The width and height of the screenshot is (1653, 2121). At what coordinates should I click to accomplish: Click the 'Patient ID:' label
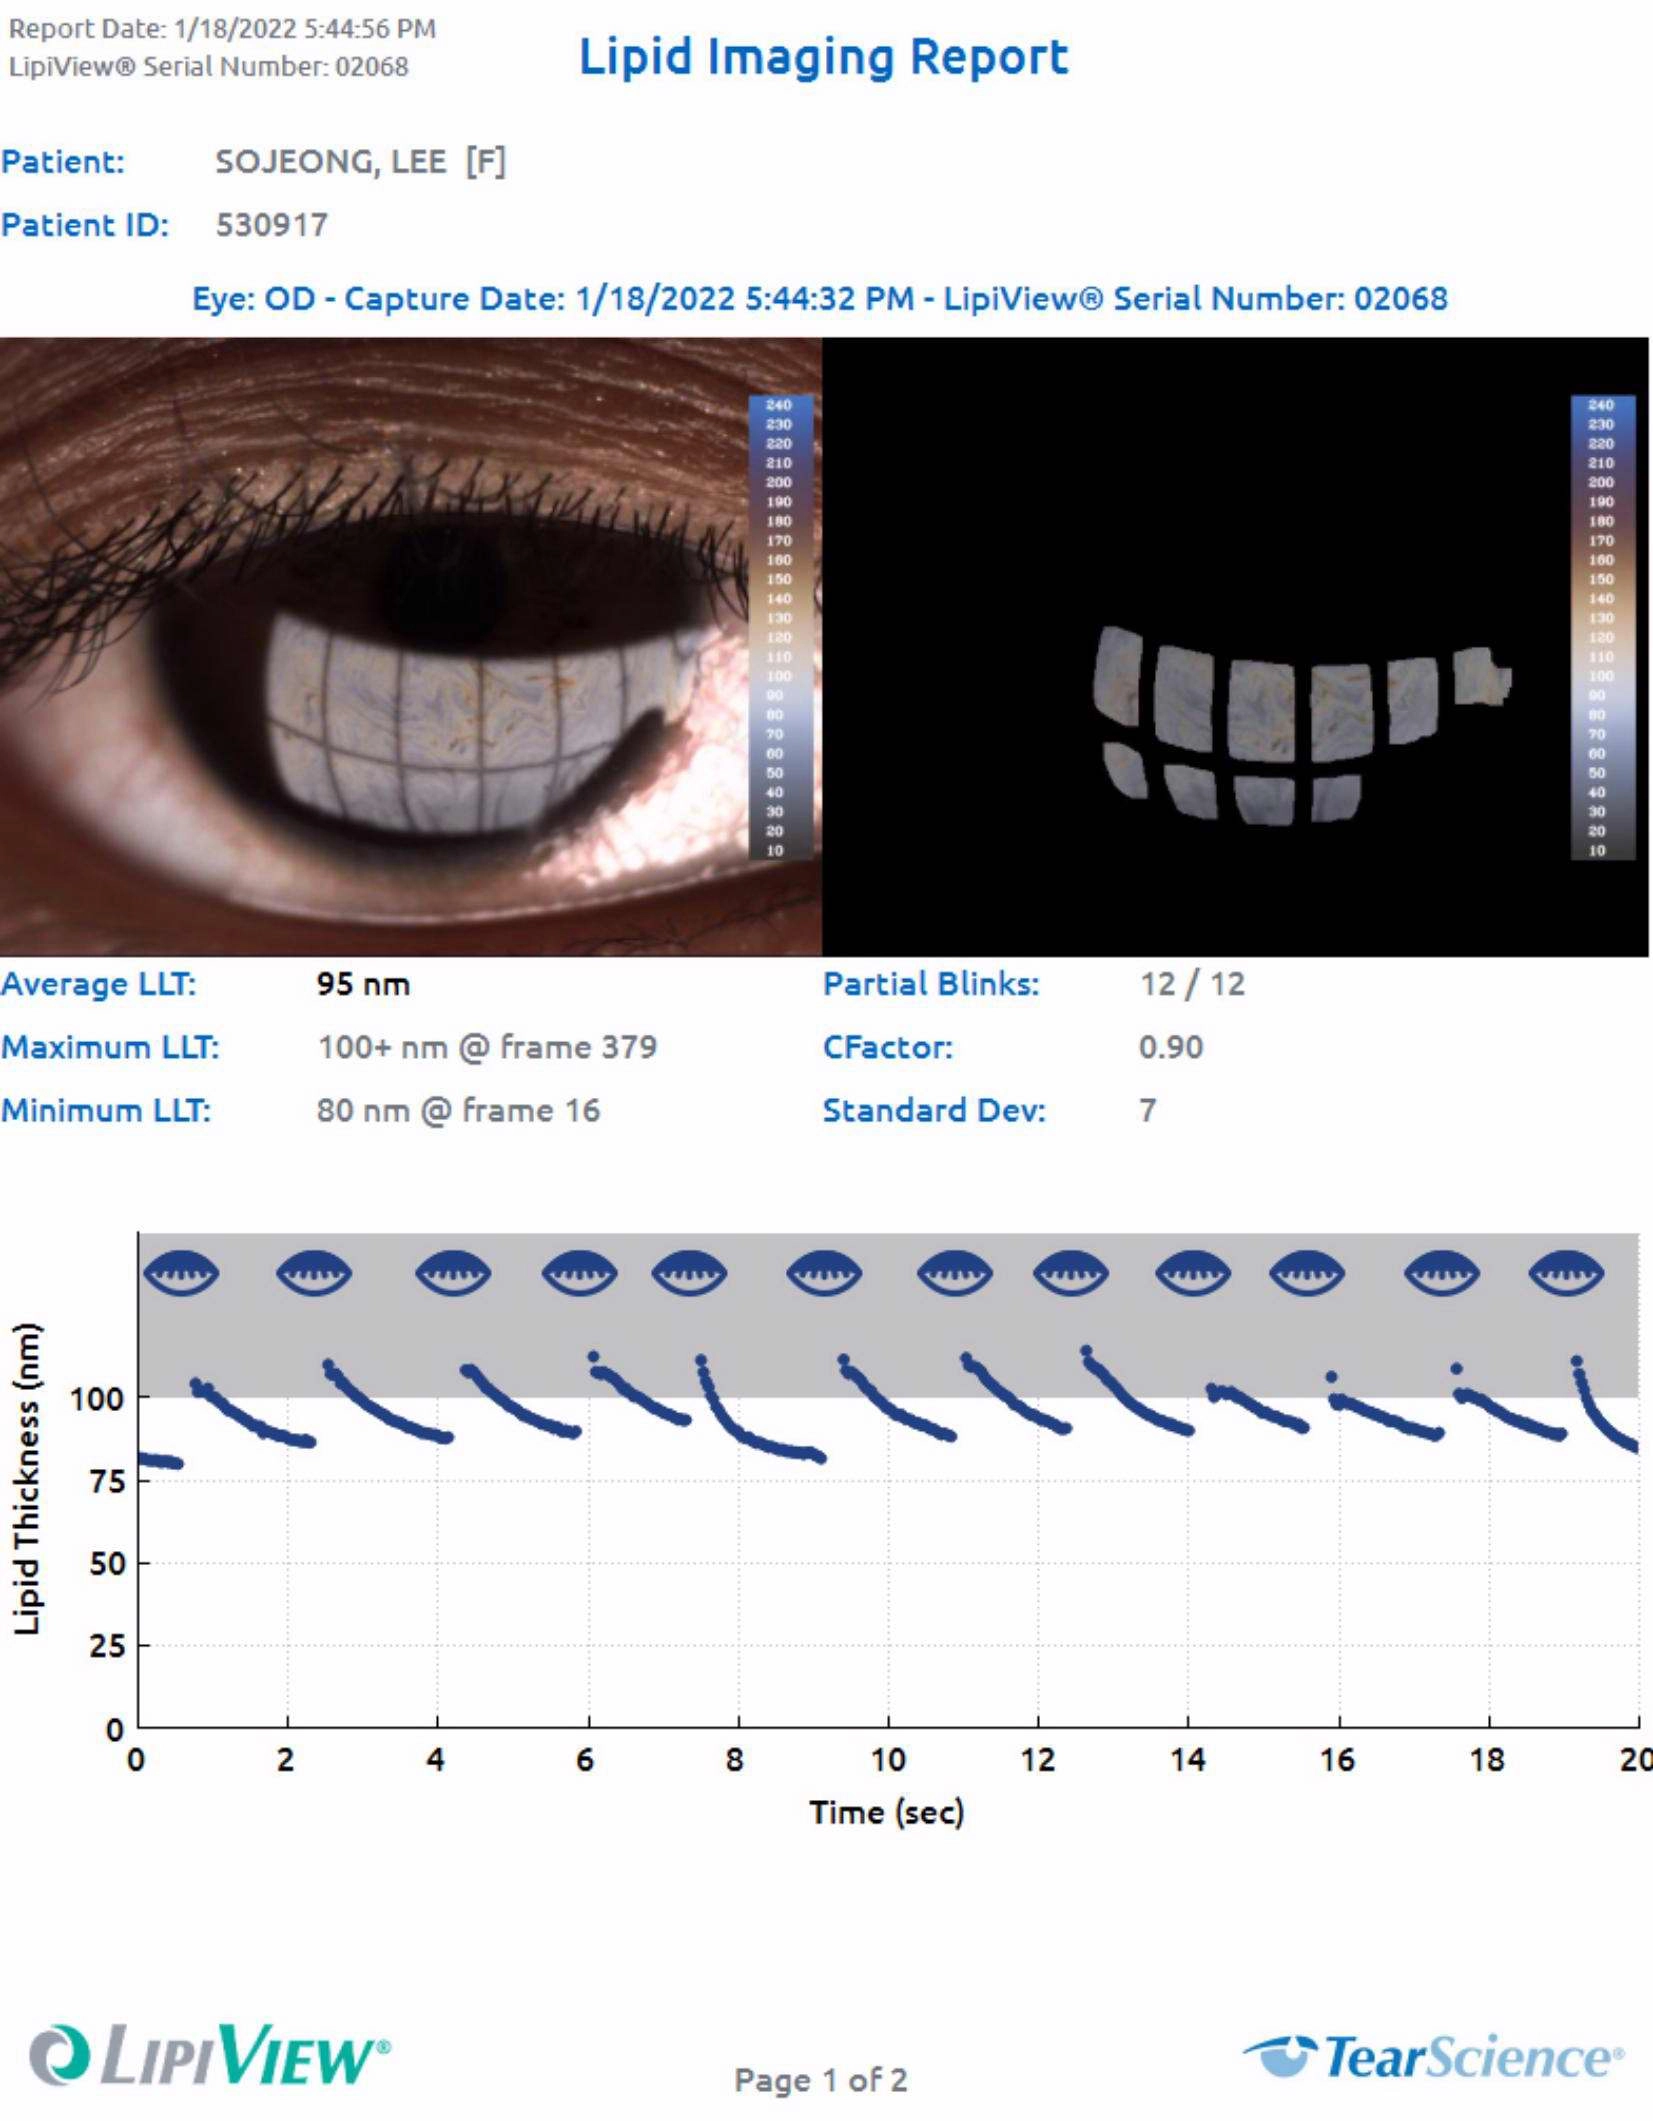pos(85,225)
